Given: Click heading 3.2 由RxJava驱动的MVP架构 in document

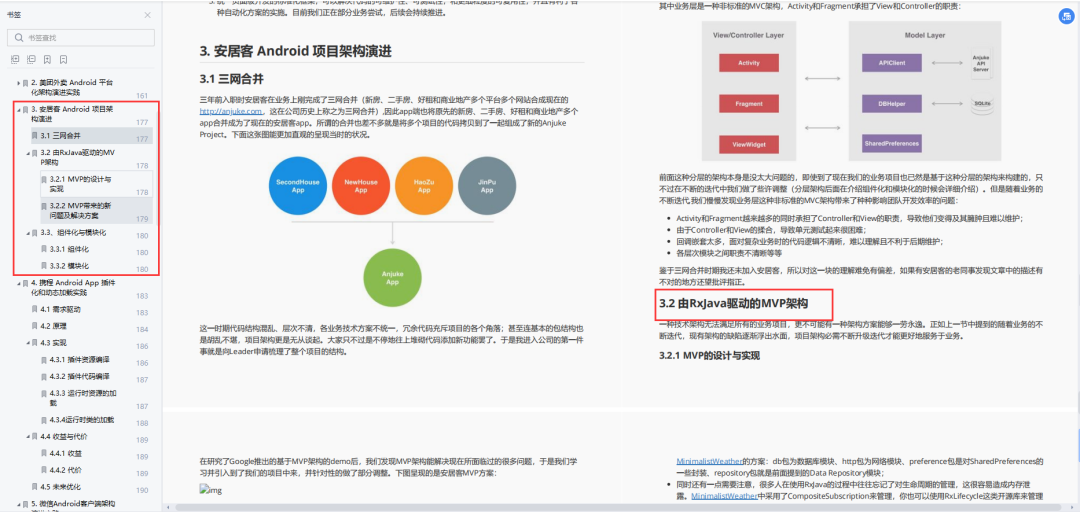Looking at the screenshot, I should (x=733, y=303).
